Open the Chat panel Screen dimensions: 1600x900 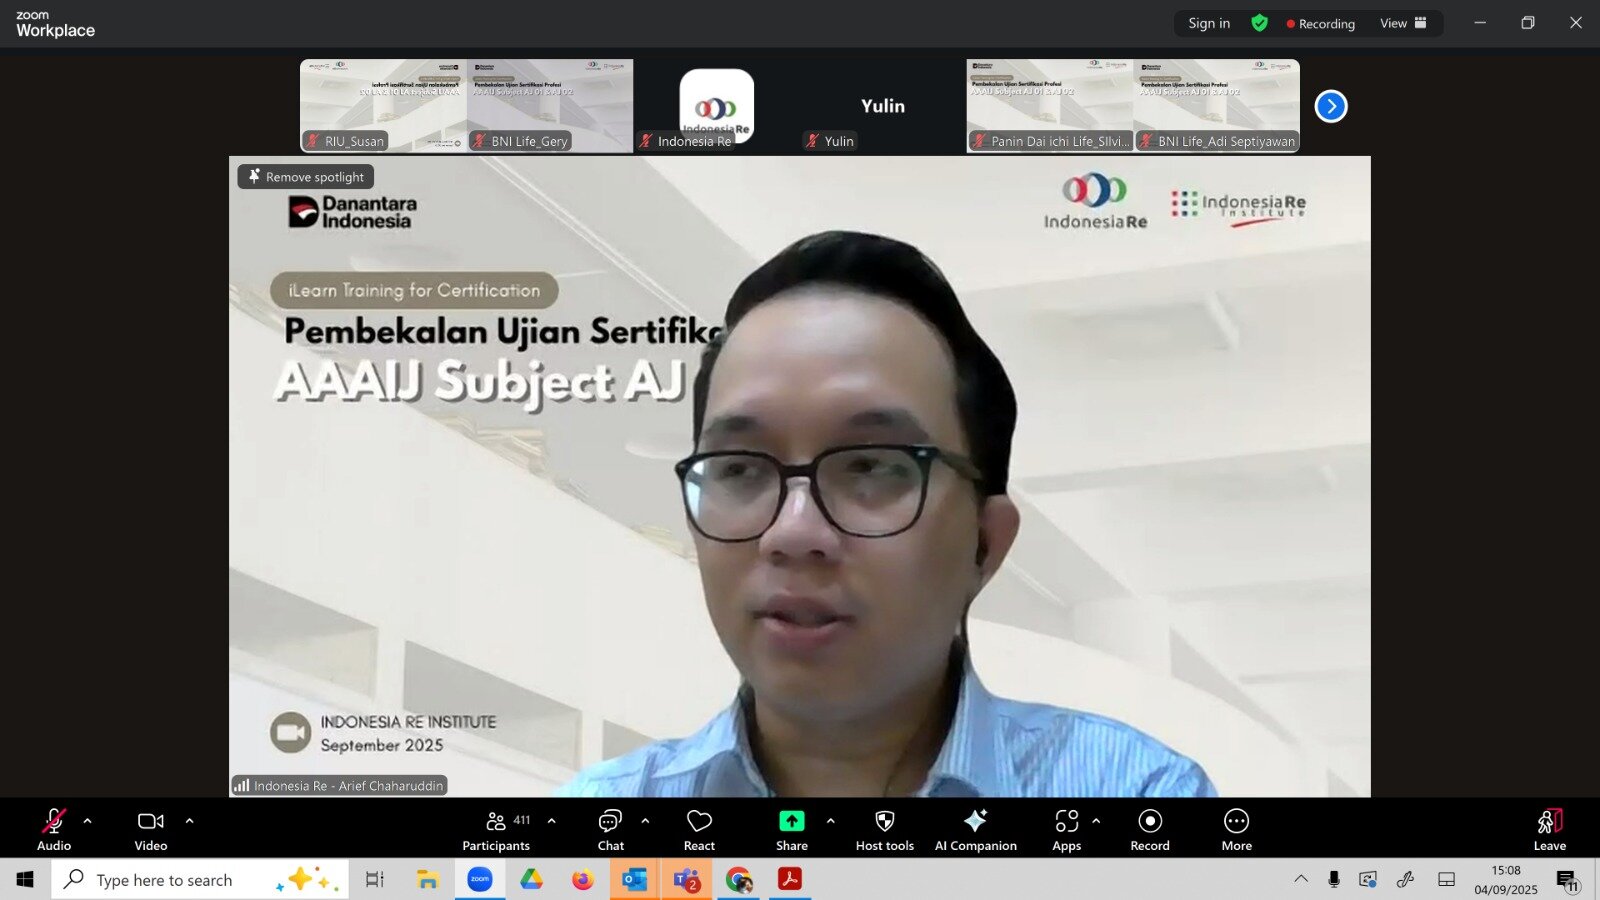(610, 830)
